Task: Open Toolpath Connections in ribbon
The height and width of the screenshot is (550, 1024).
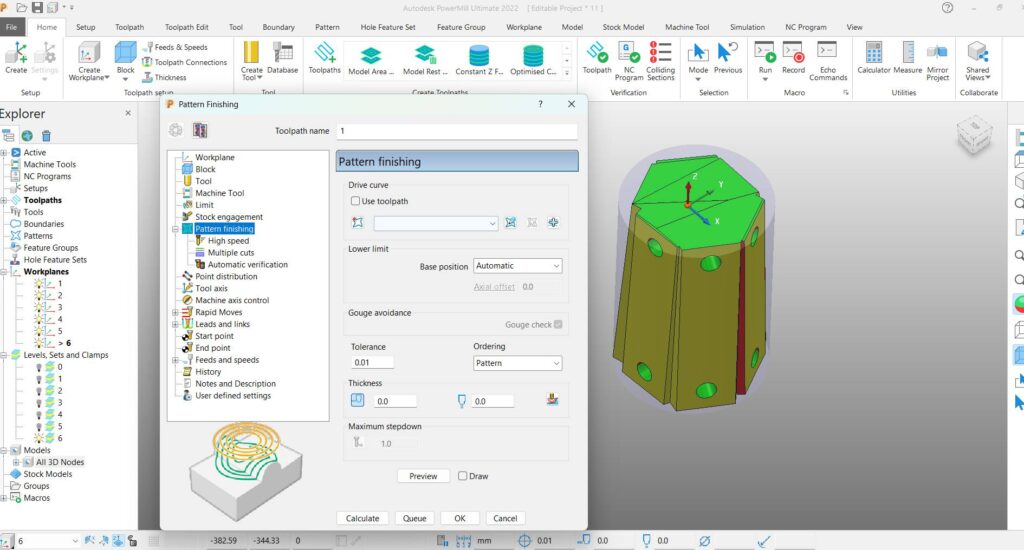Action: 185,62
